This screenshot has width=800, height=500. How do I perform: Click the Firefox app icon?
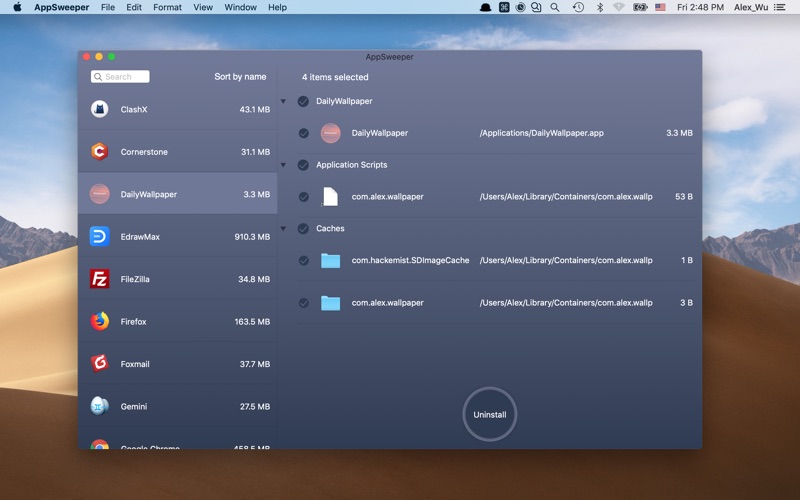[99, 321]
